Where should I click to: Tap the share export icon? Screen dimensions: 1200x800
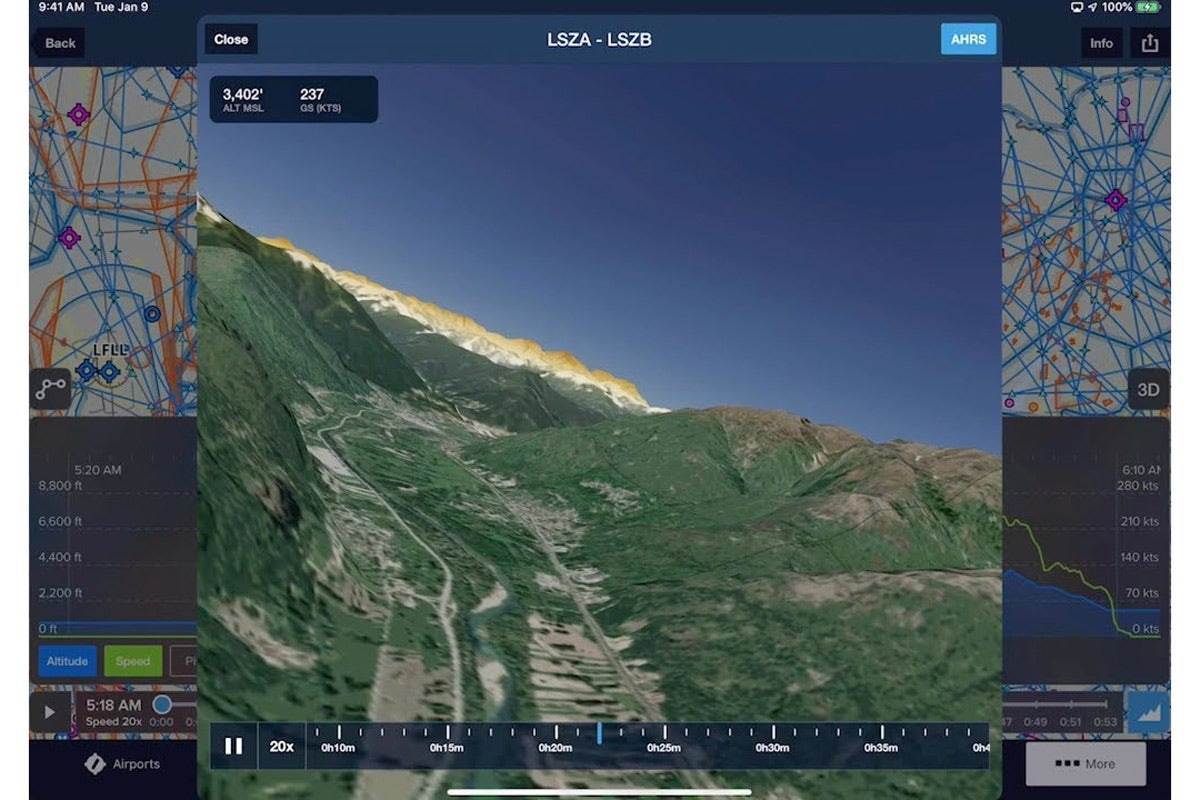[x=1150, y=42]
